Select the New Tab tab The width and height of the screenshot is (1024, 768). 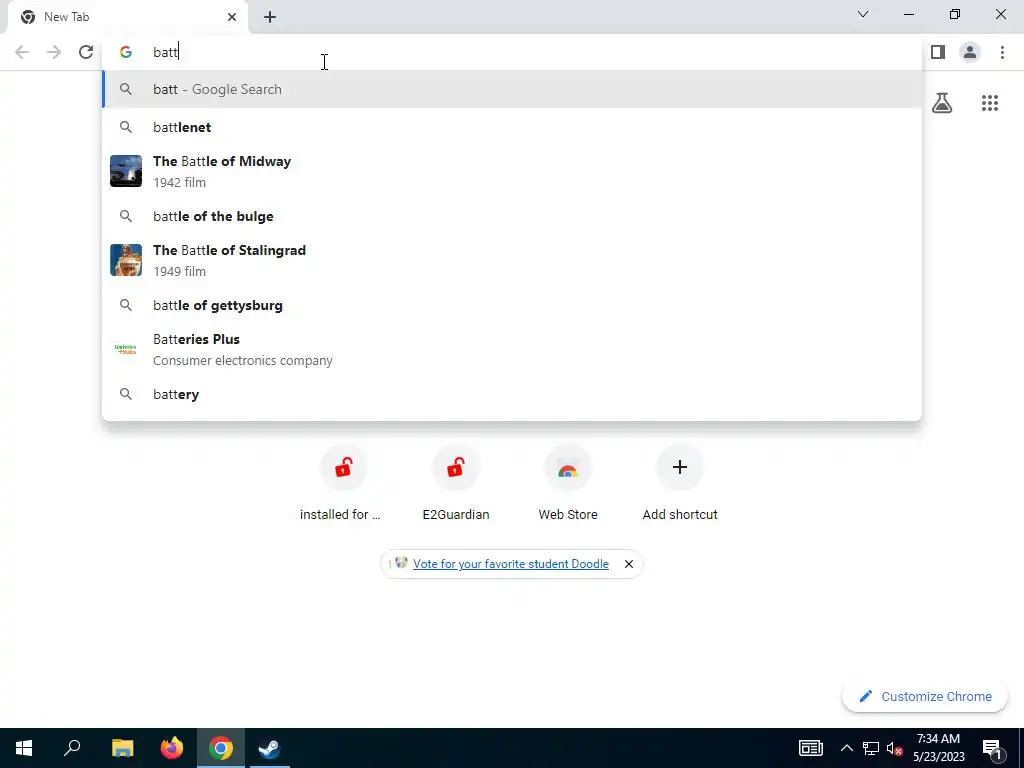(127, 17)
